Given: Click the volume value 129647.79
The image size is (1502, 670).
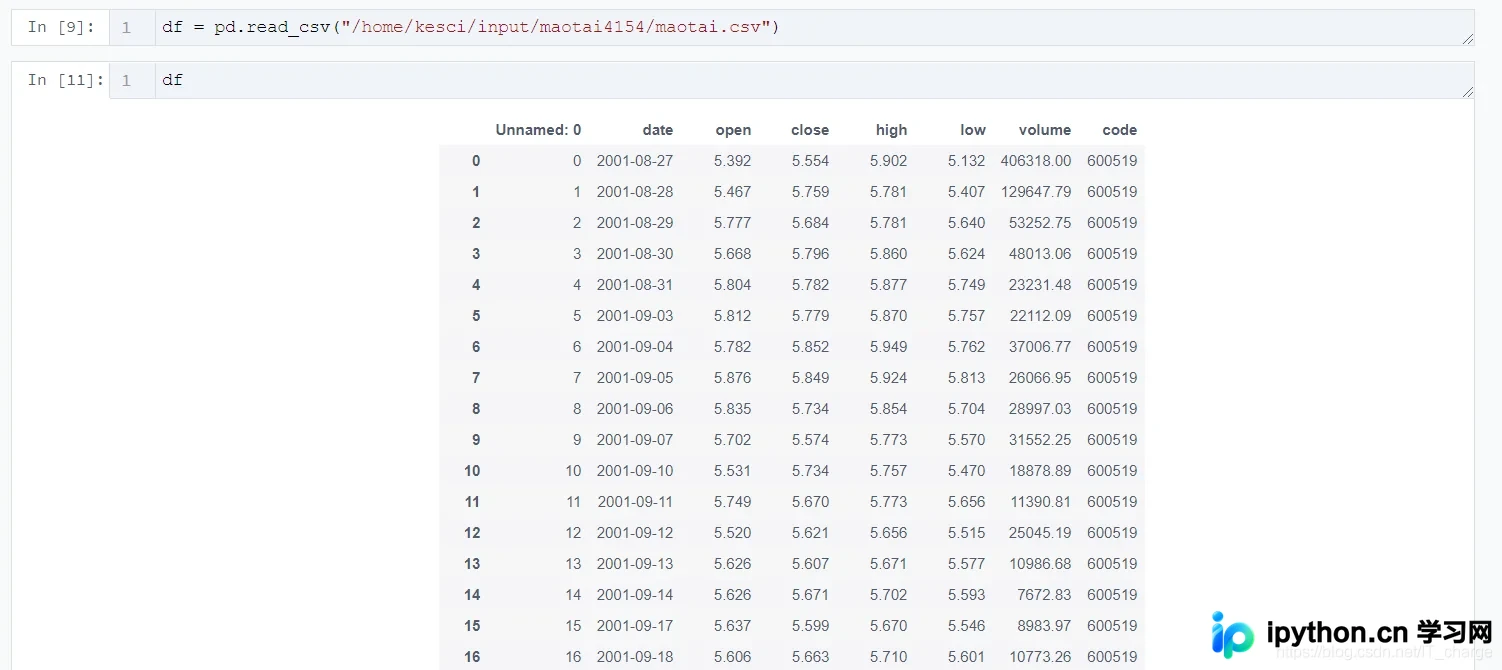Looking at the screenshot, I should pyautogui.click(x=1036, y=192).
